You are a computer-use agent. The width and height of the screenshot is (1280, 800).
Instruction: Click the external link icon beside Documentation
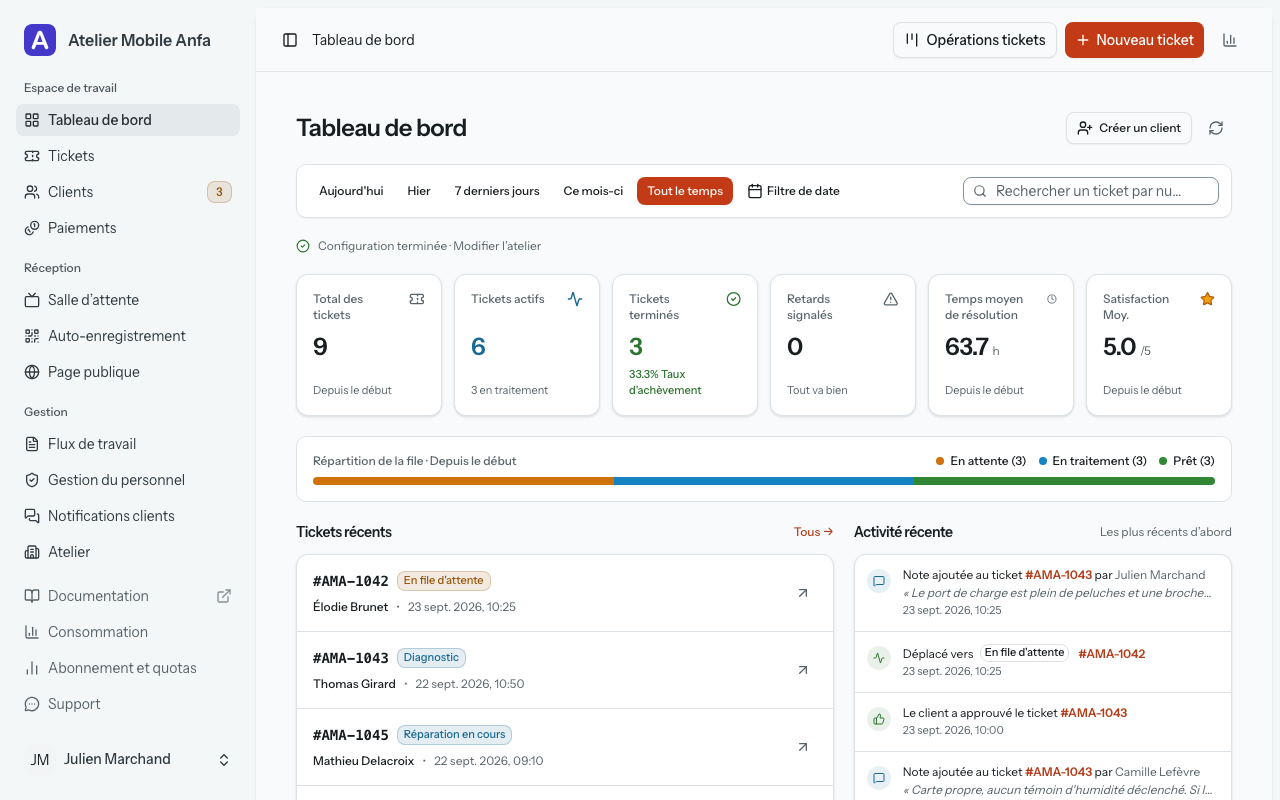pyautogui.click(x=224, y=596)
